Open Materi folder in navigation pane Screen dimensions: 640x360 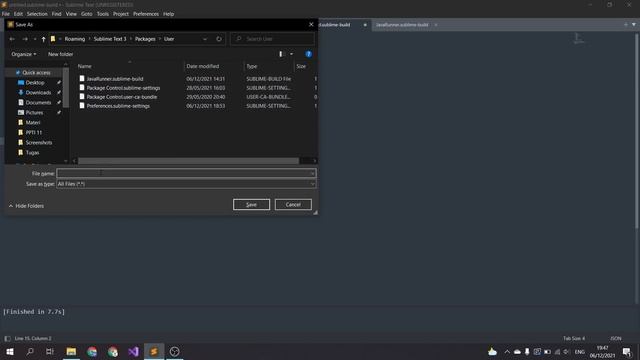click(33, 122)
